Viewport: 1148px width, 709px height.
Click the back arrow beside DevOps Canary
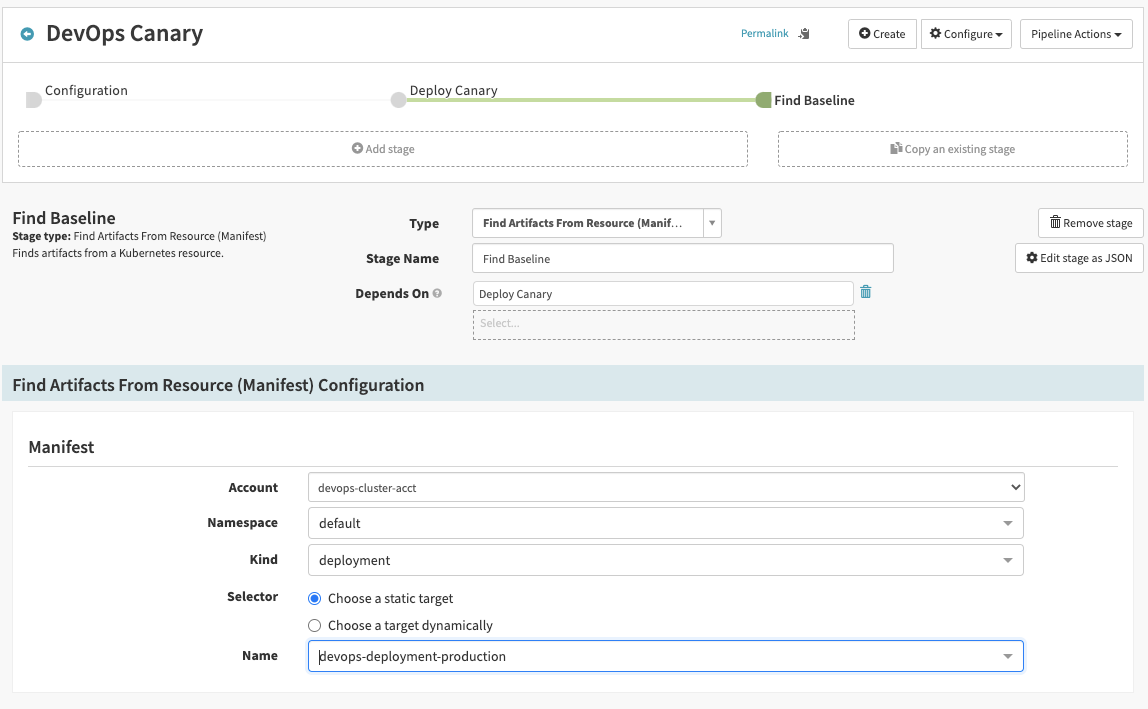[x=27, y=34]
